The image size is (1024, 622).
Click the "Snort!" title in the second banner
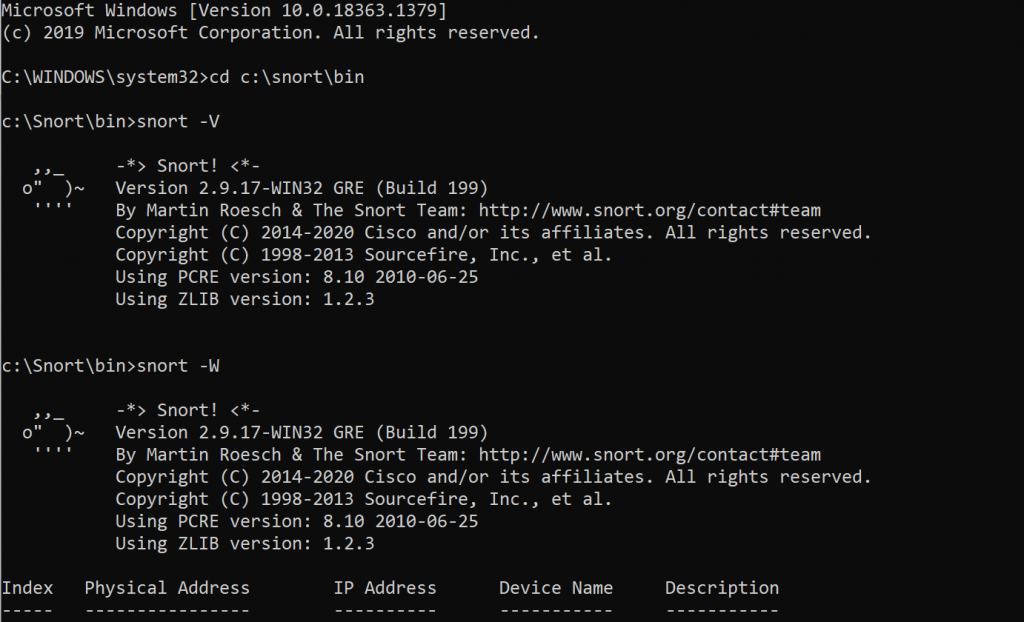coord(187,410)
